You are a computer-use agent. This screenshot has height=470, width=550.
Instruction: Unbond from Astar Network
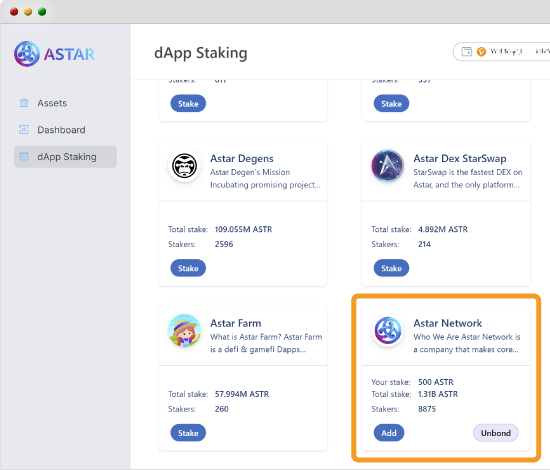[496, 433]
